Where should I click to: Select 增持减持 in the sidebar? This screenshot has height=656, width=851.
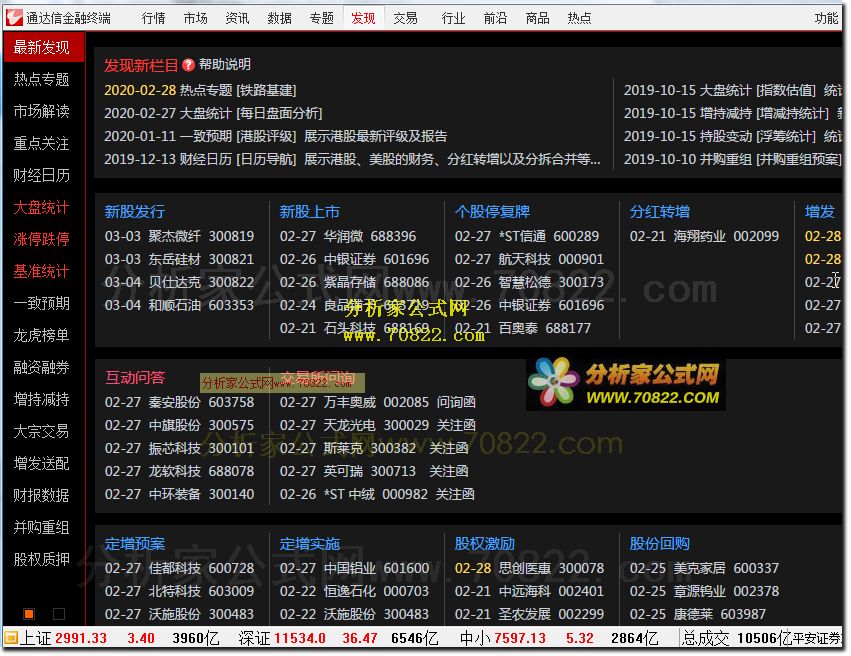coord(42,399)
